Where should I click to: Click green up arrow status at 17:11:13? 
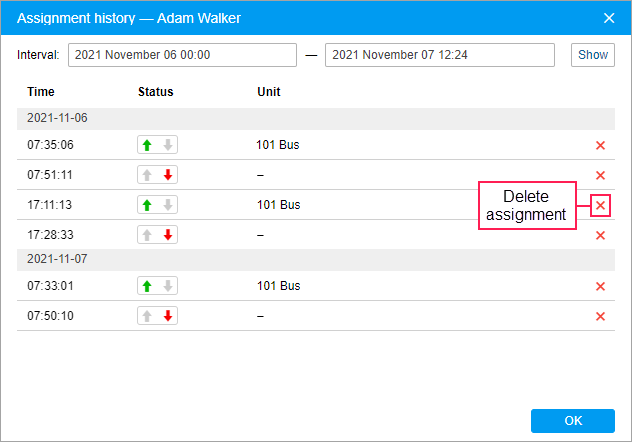click(x=147, y=205)
